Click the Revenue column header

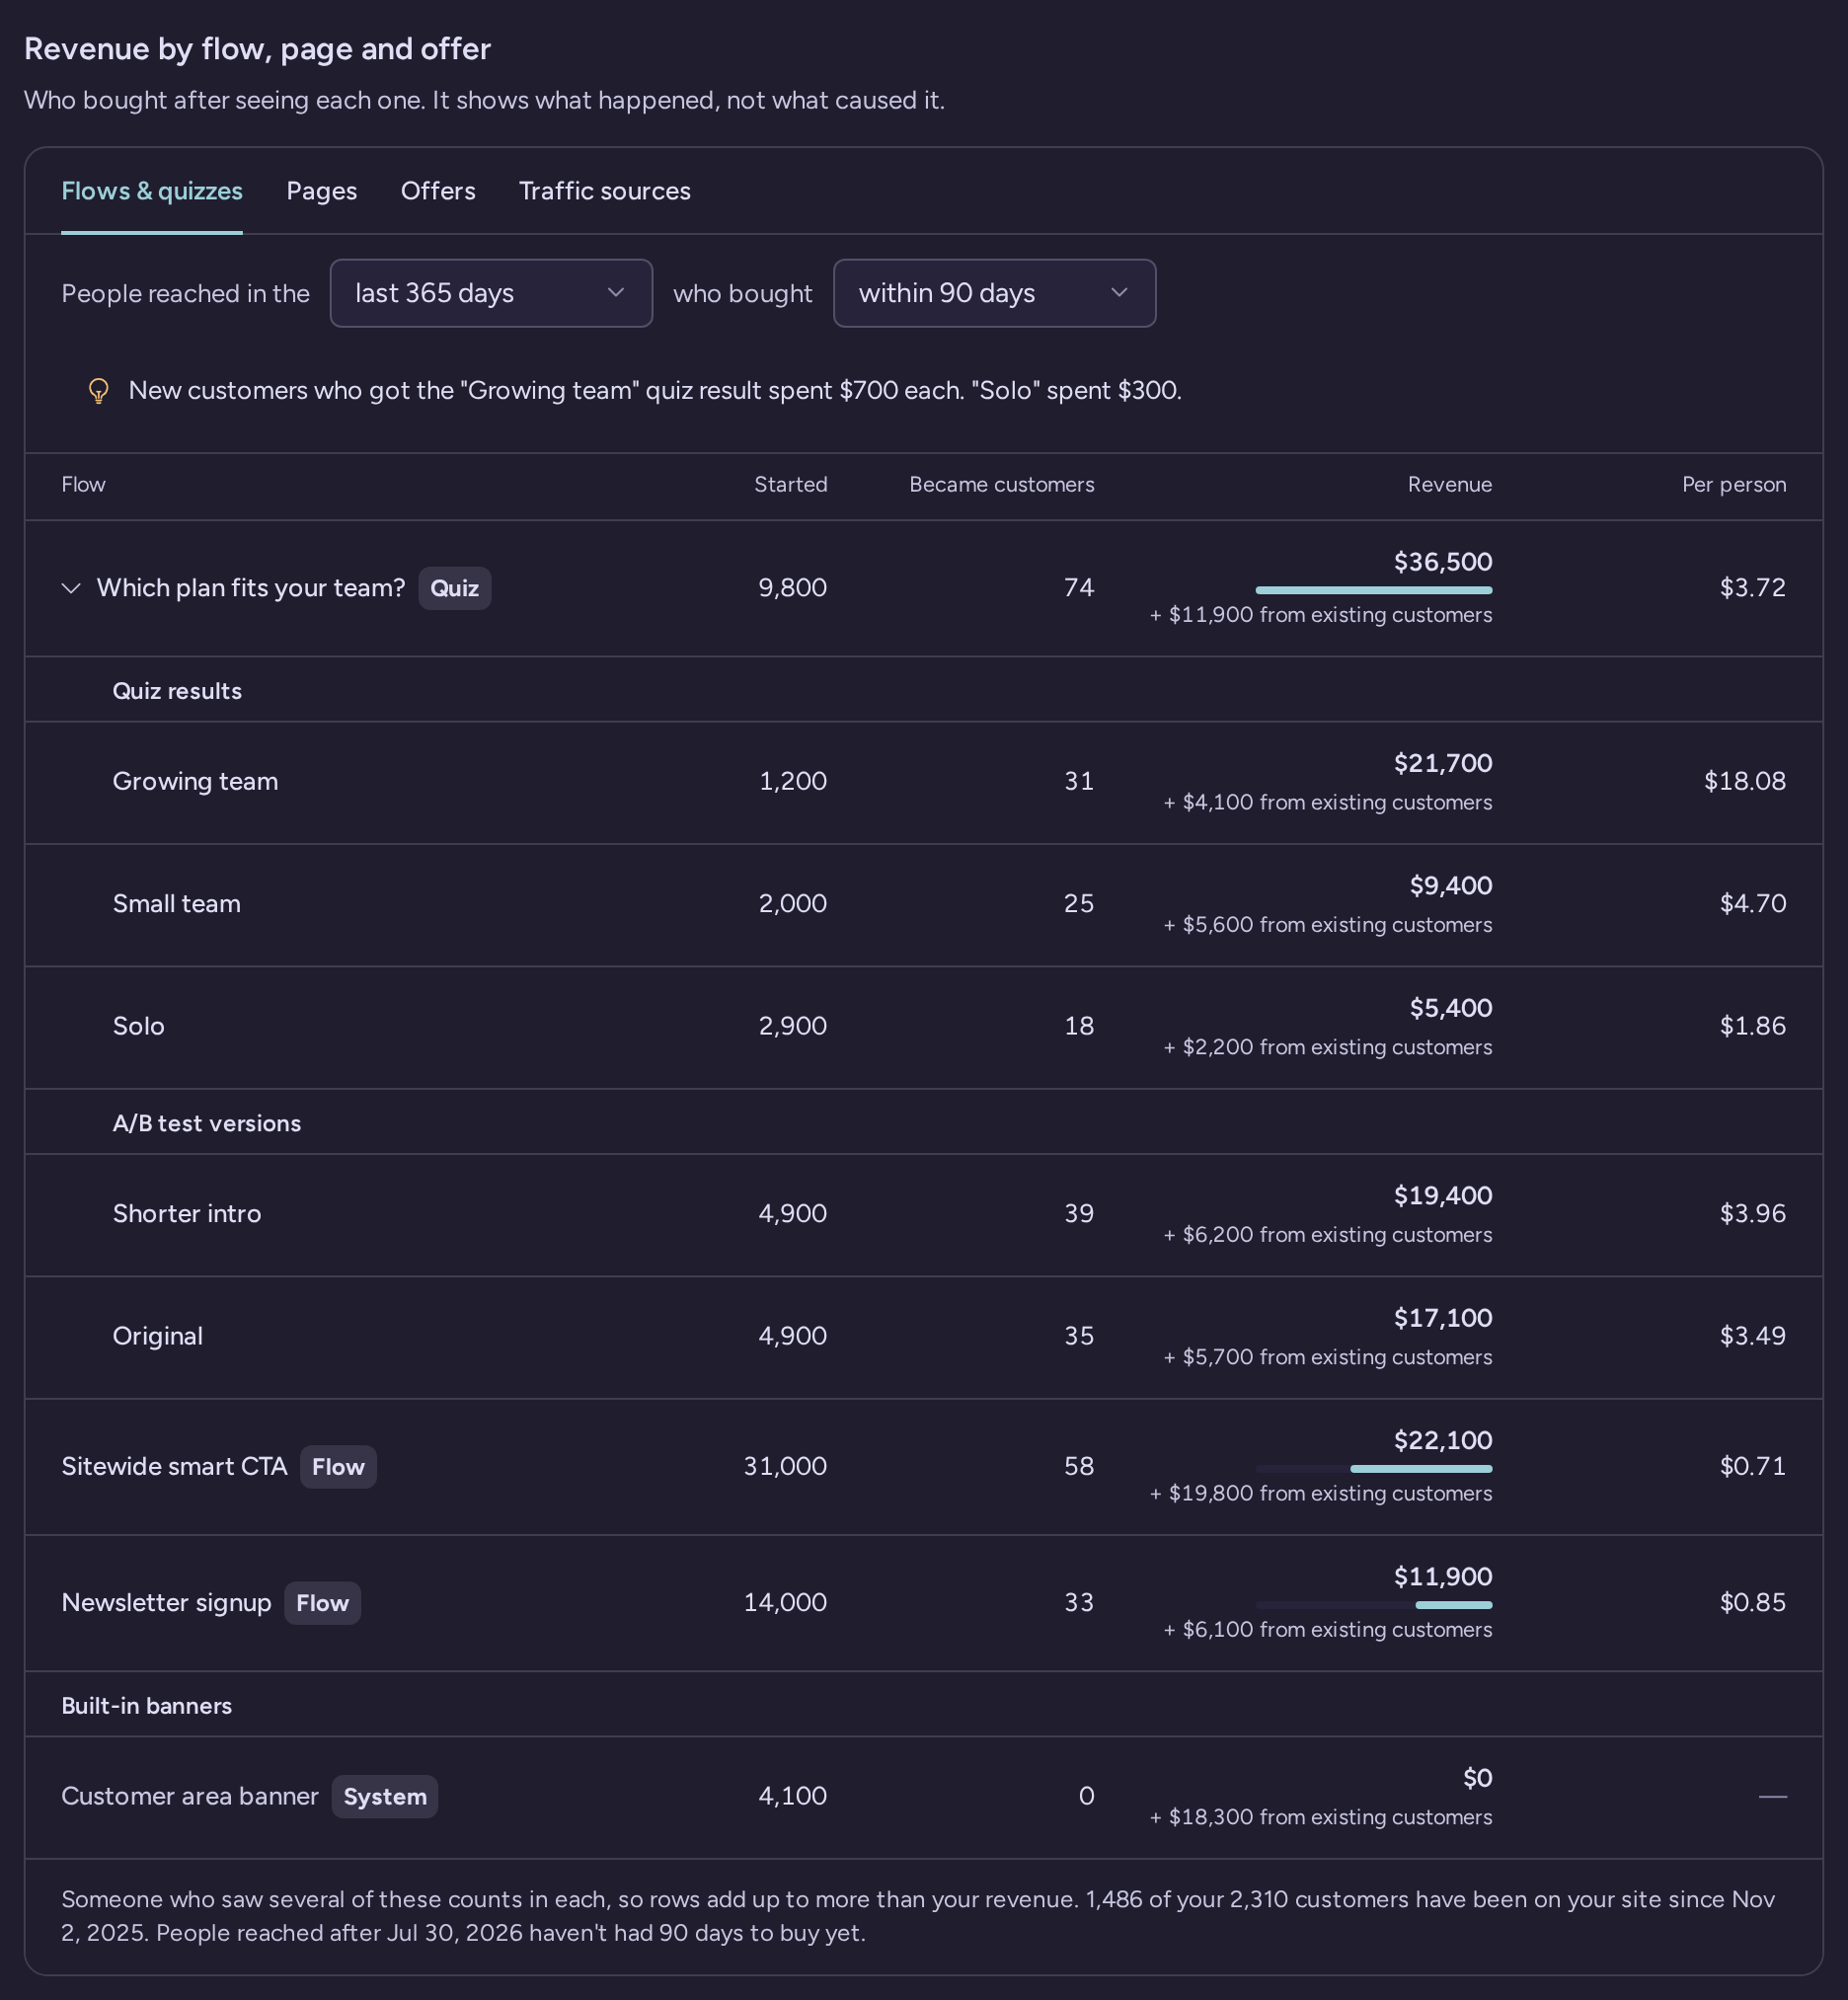[x=1449, y=485]
